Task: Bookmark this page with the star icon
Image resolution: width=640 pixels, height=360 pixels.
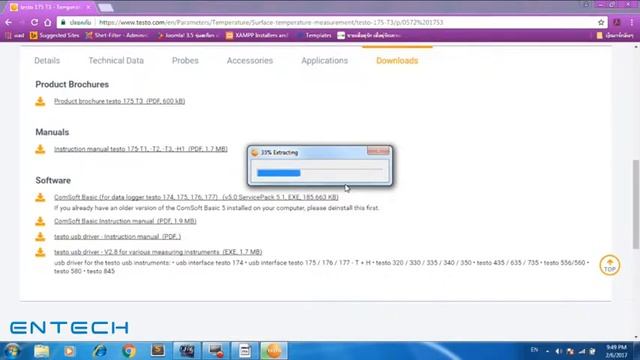Action: pos(601,22)
